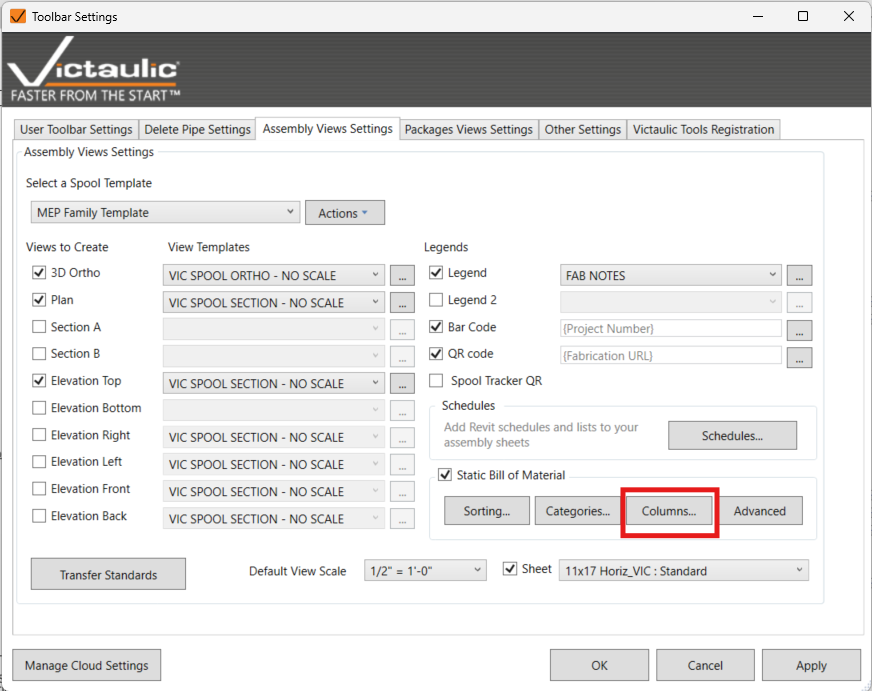Click the ellipsis button next to Plan template

point(401,303)
